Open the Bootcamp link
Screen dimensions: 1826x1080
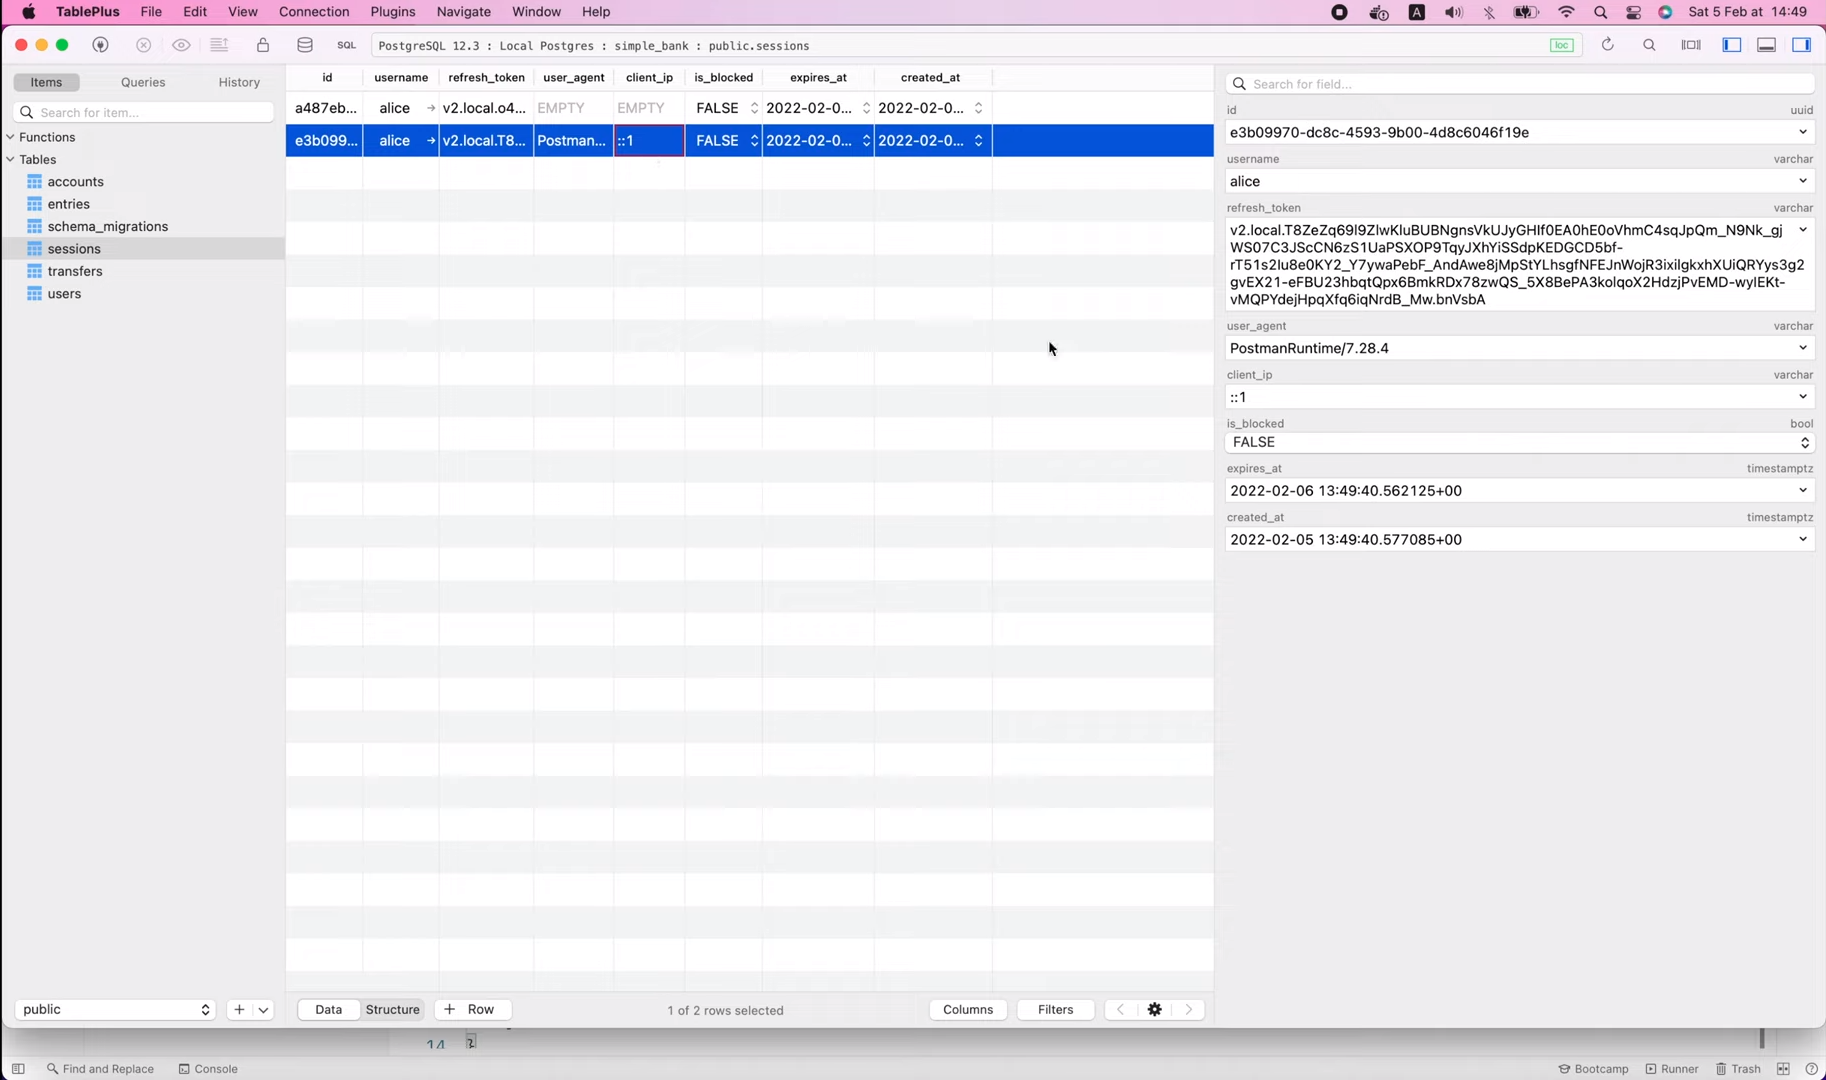tap(1593, 1069)
